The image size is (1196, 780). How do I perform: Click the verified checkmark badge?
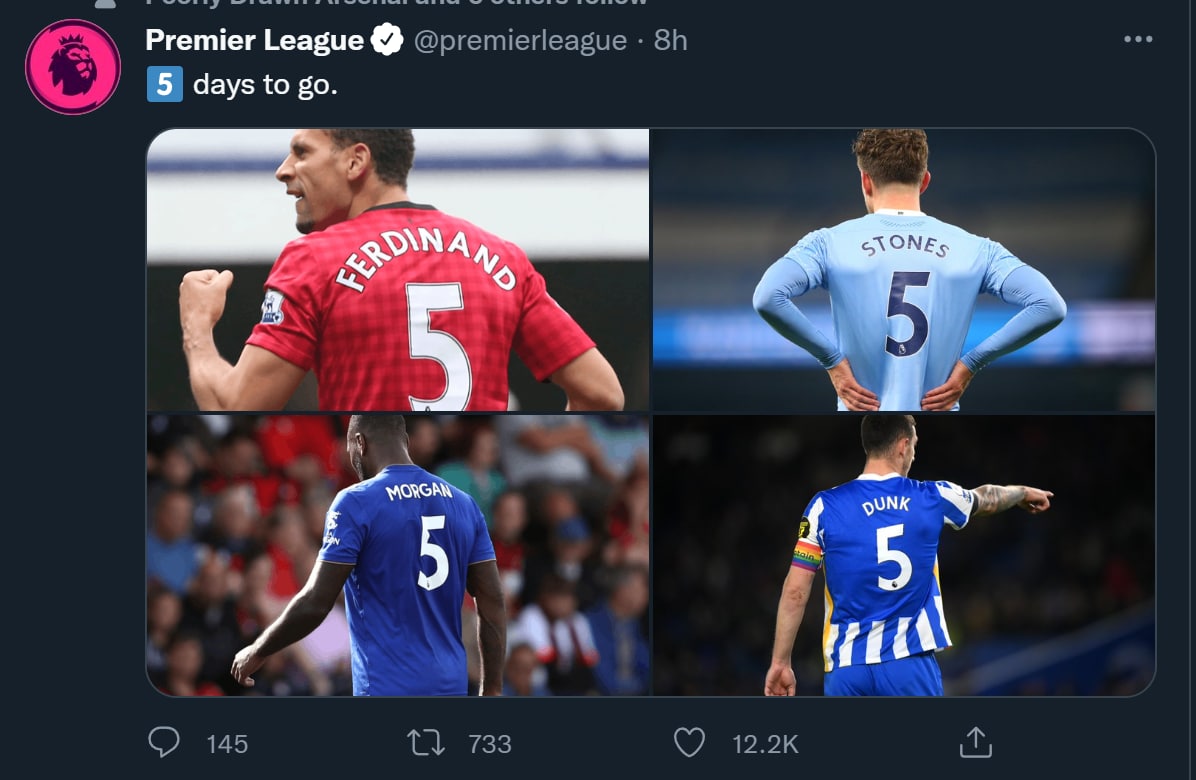(x=388, y=40)
